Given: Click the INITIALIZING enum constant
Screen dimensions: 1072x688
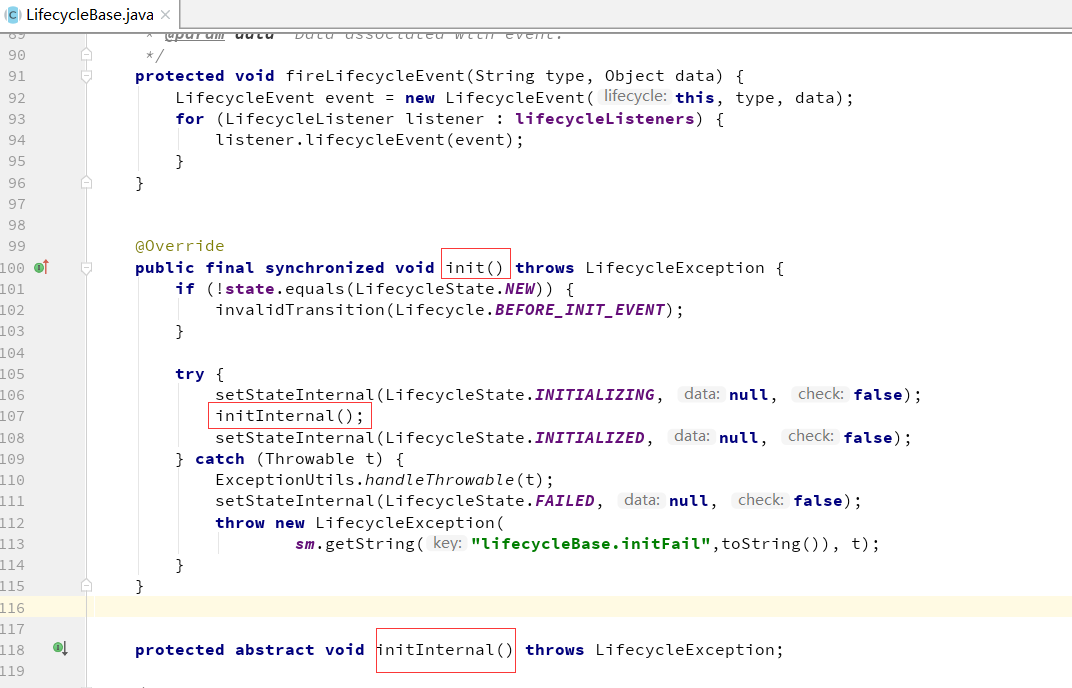Looking at the screenshot, I should (595, 395).
